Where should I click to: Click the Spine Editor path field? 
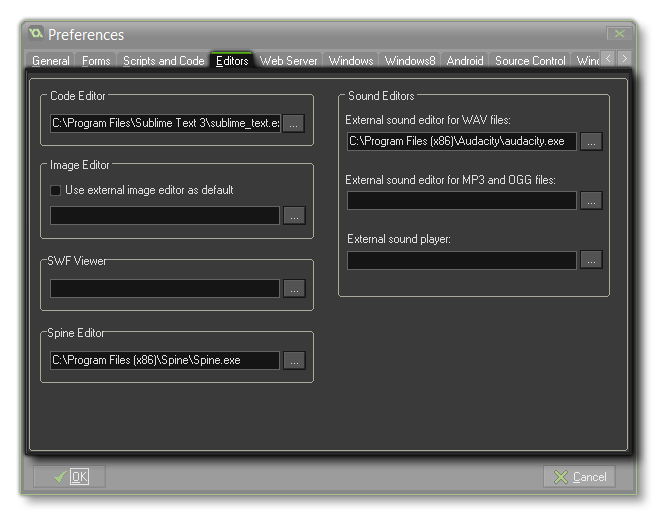tap(165, 361)
